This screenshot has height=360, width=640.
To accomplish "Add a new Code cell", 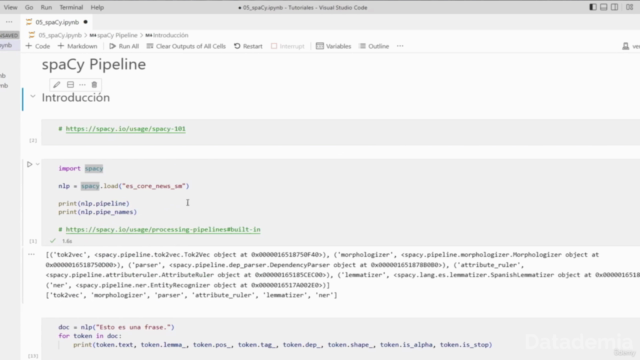I will coord(38,46).
